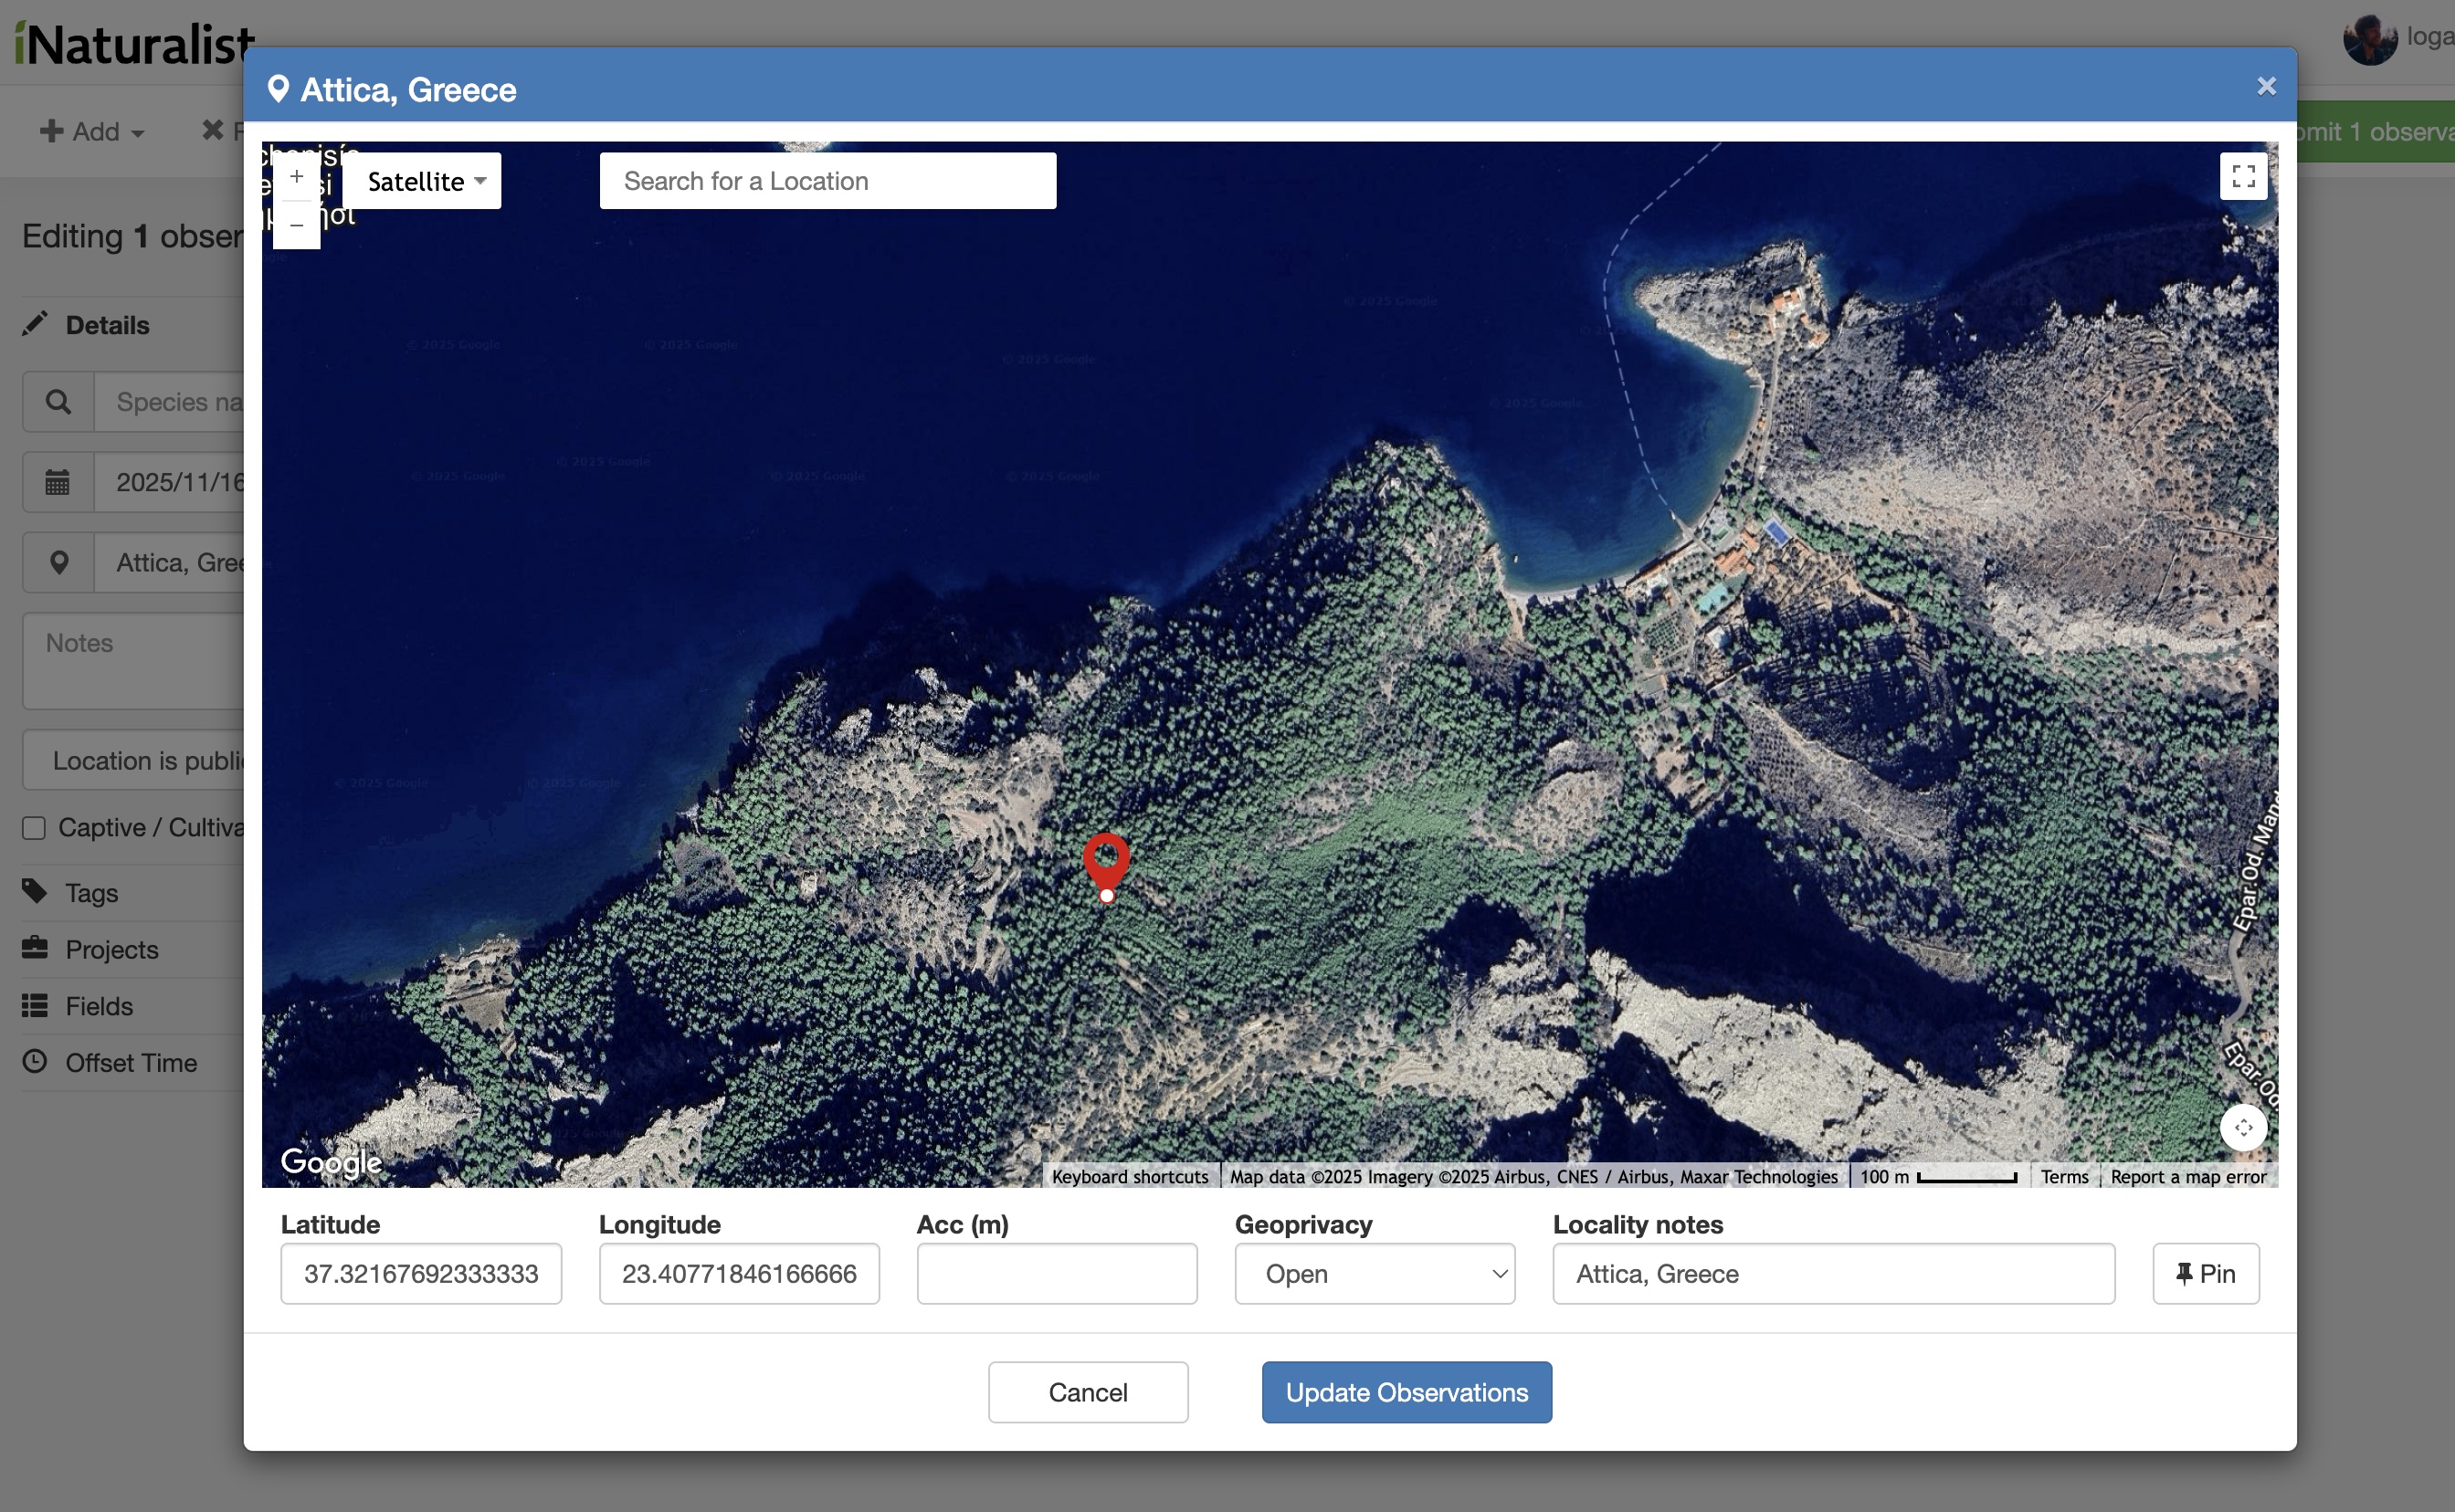The image size is (2455, 1512).
Task: Open the Tags section
Action: [90, 893]
